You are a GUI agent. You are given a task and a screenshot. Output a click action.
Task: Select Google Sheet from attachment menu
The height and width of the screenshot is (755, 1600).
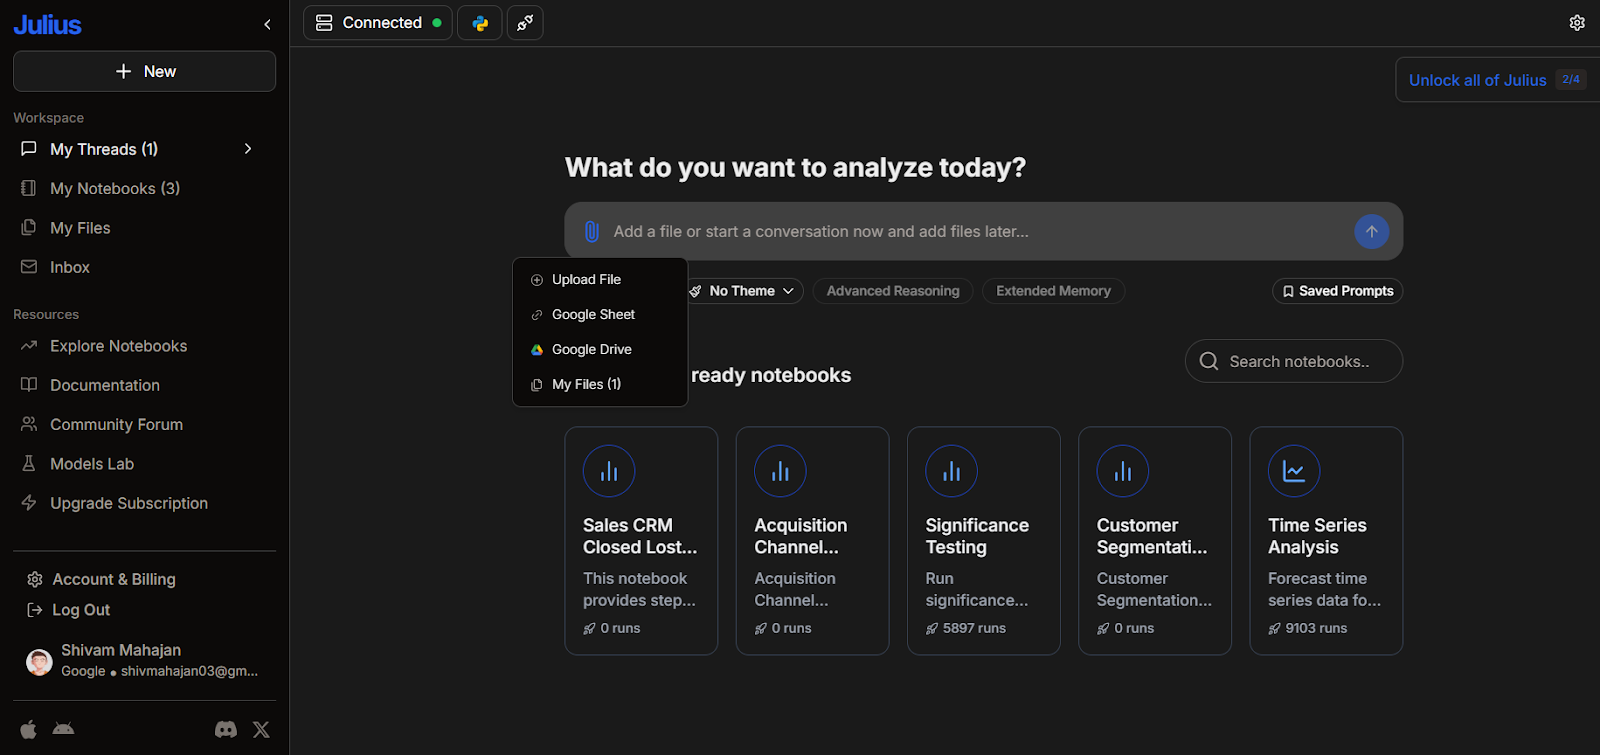(600, 315)
